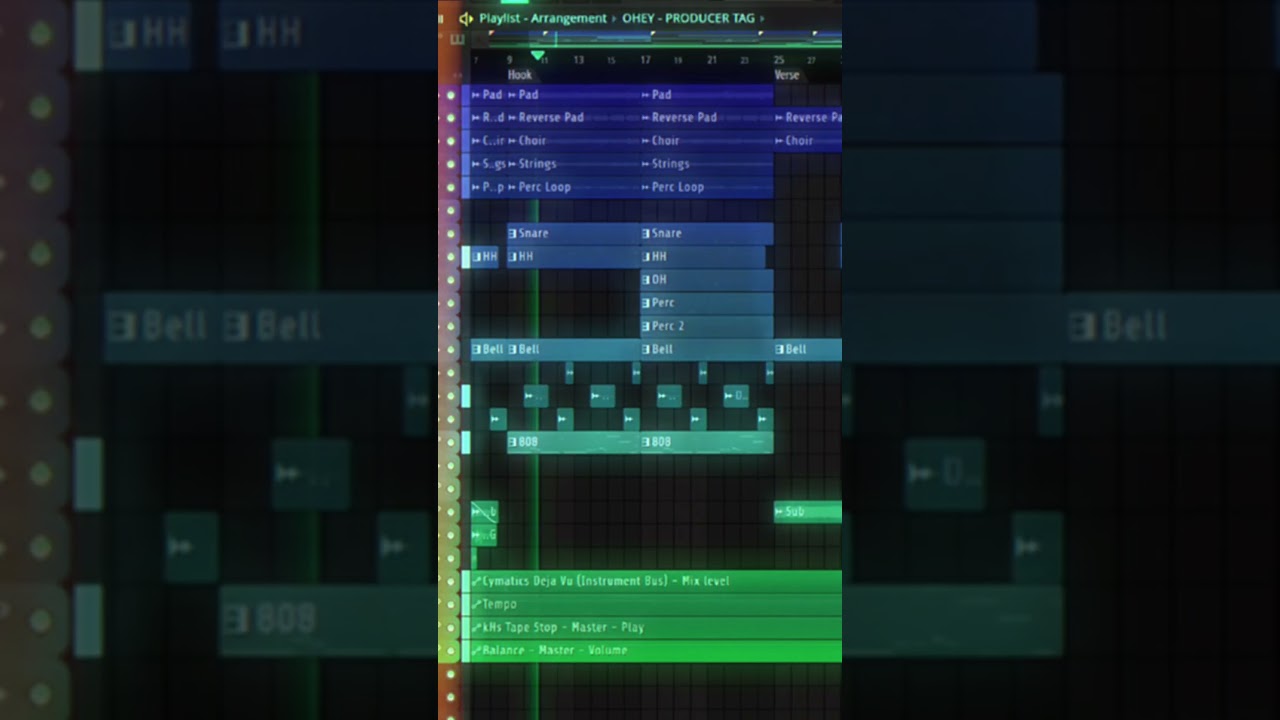
Task: Click the speaker icon beside Playlist title
Action: (x=465, y=18)
